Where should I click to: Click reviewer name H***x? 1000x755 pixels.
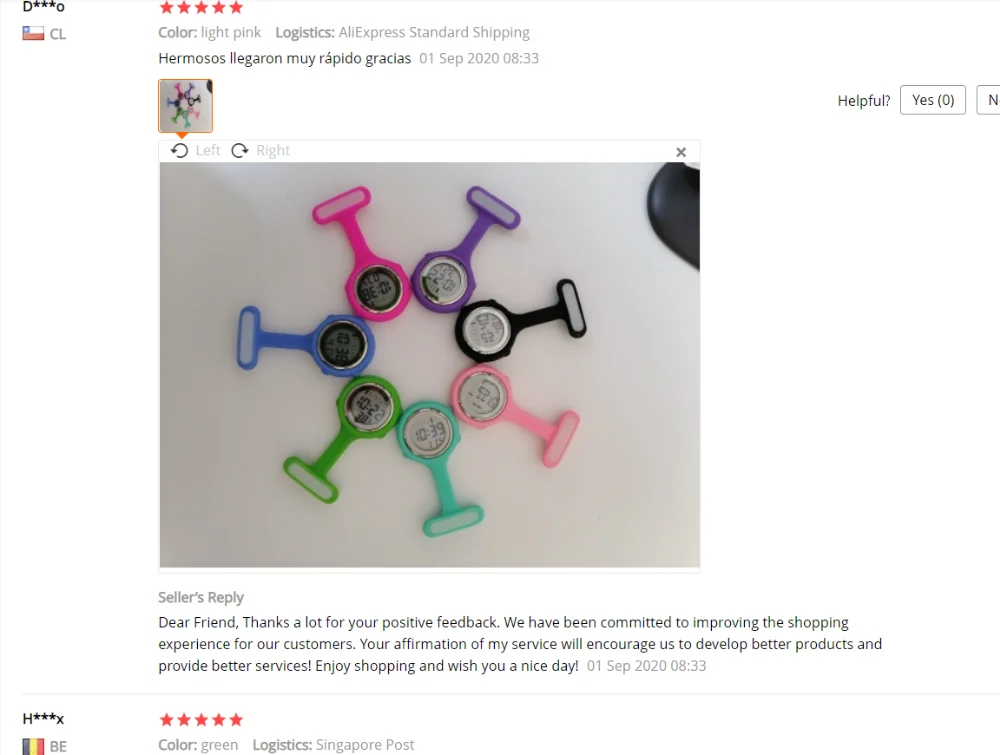pyautogui.click(x=43, y=719)
